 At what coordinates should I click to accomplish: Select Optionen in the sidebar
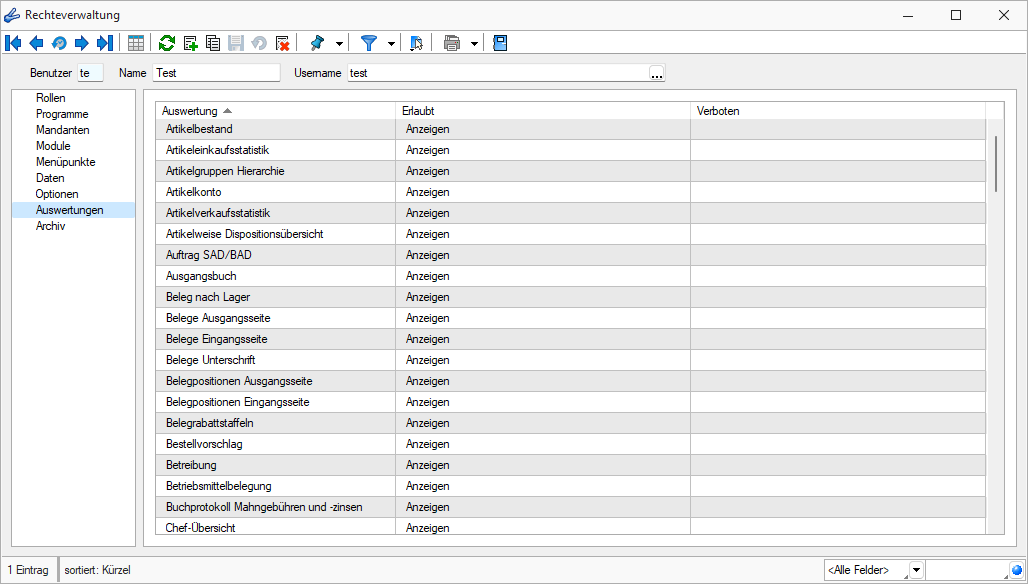56,194
